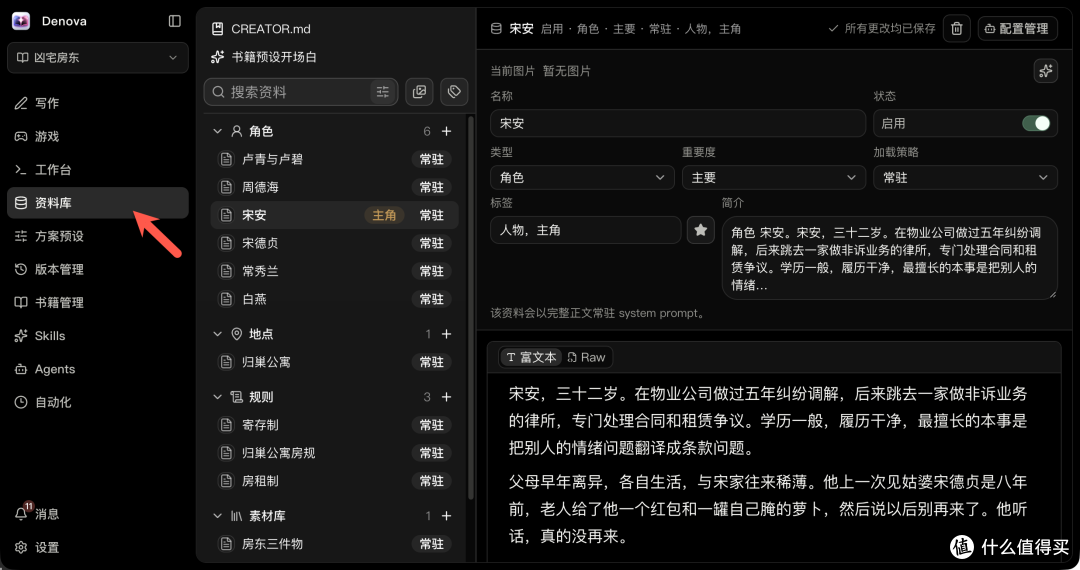The height and width of the screenshot is (570, 1080).
Task: Open the CREATOR.md file
Action: pyautogui.click(x=261, y=29)
